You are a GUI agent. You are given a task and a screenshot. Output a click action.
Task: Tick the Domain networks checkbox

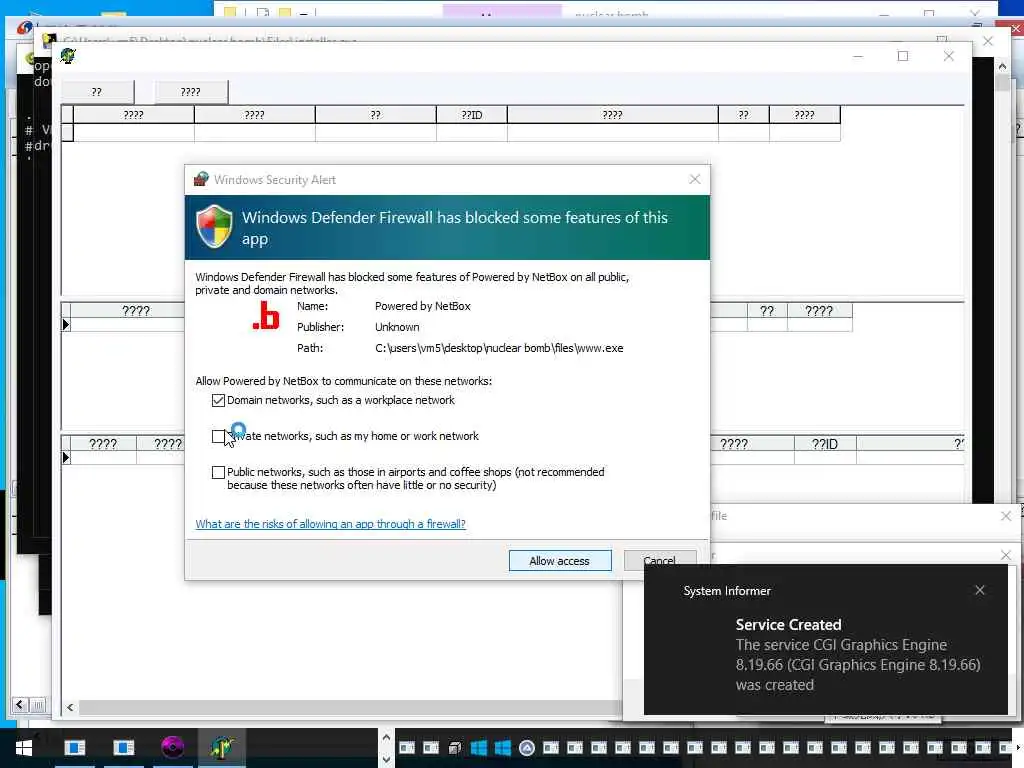[218, 400]
